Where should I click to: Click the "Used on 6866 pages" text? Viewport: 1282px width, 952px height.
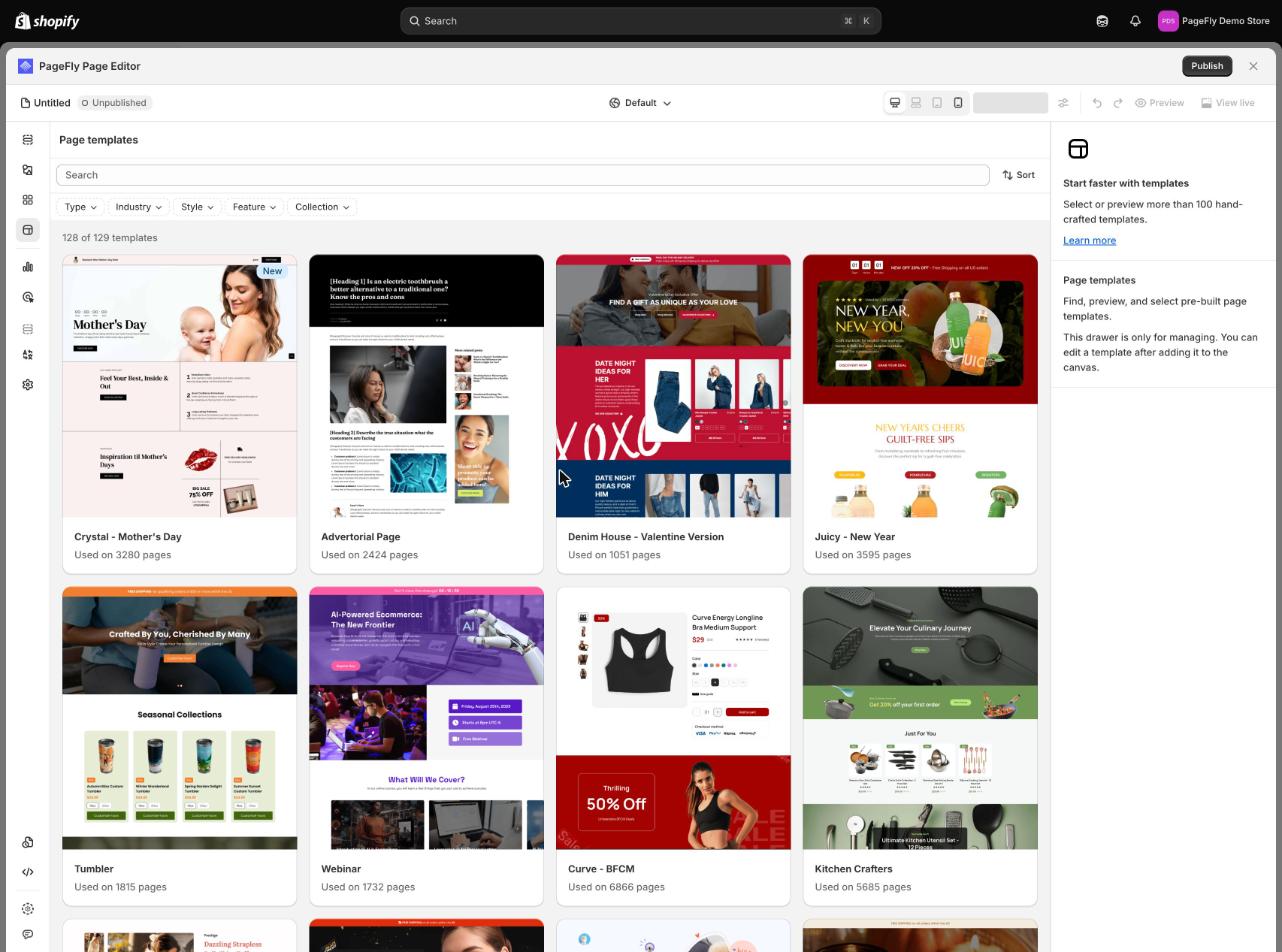616,887
